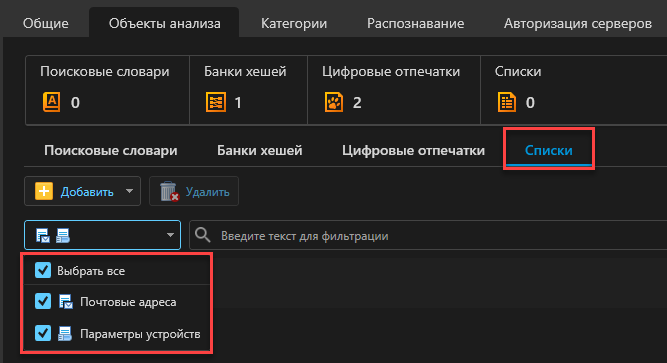This screenshot has height=363, width=667.
Task: Open the Поисковые словари sub-tab
Action: (111, 150)
